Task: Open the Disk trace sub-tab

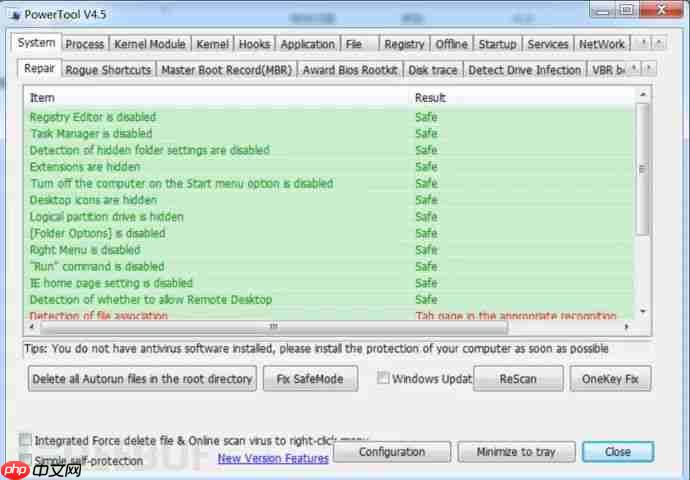Action: pyautogui.click(x=433, y=70)
